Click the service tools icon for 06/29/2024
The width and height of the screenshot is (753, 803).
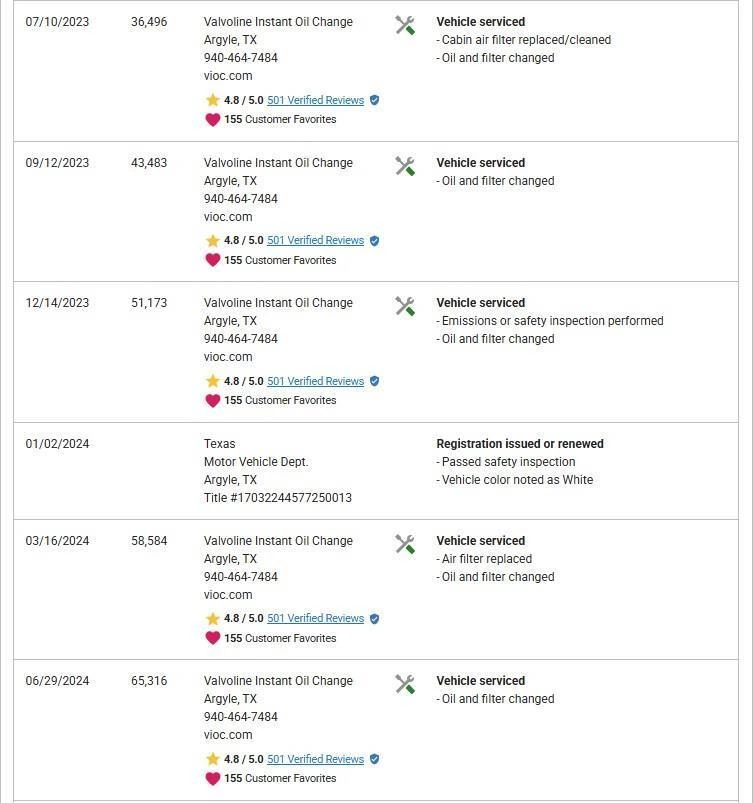tap(405, 684)
